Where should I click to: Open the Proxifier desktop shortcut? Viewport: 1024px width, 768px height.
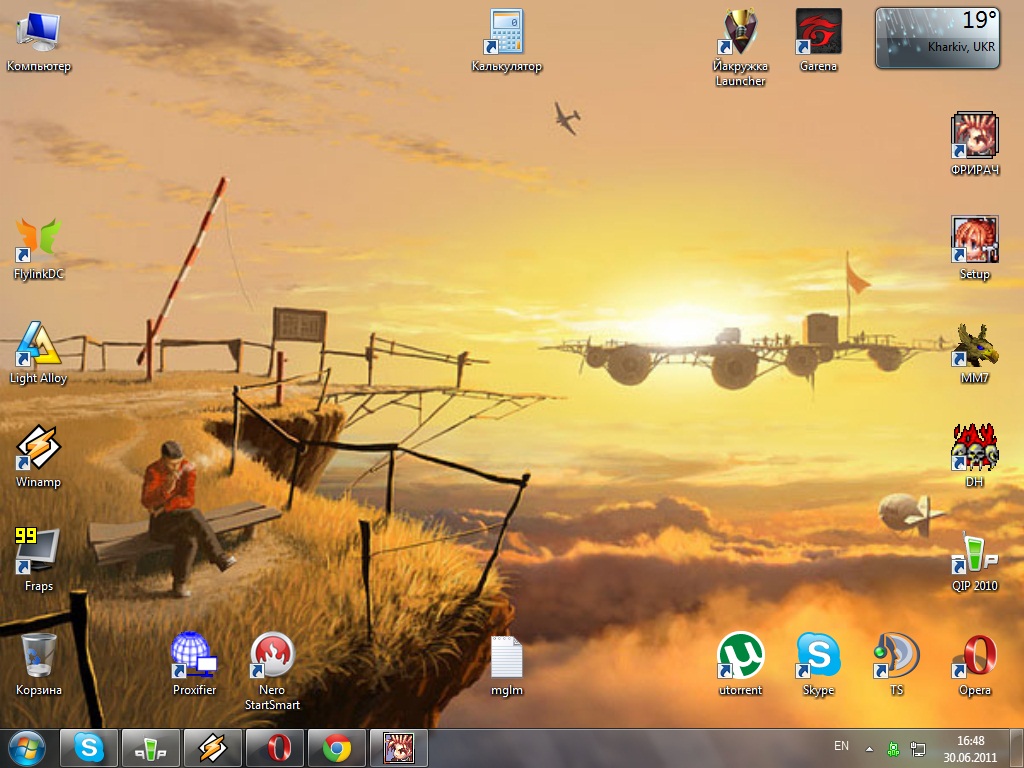tap(194, 664)
